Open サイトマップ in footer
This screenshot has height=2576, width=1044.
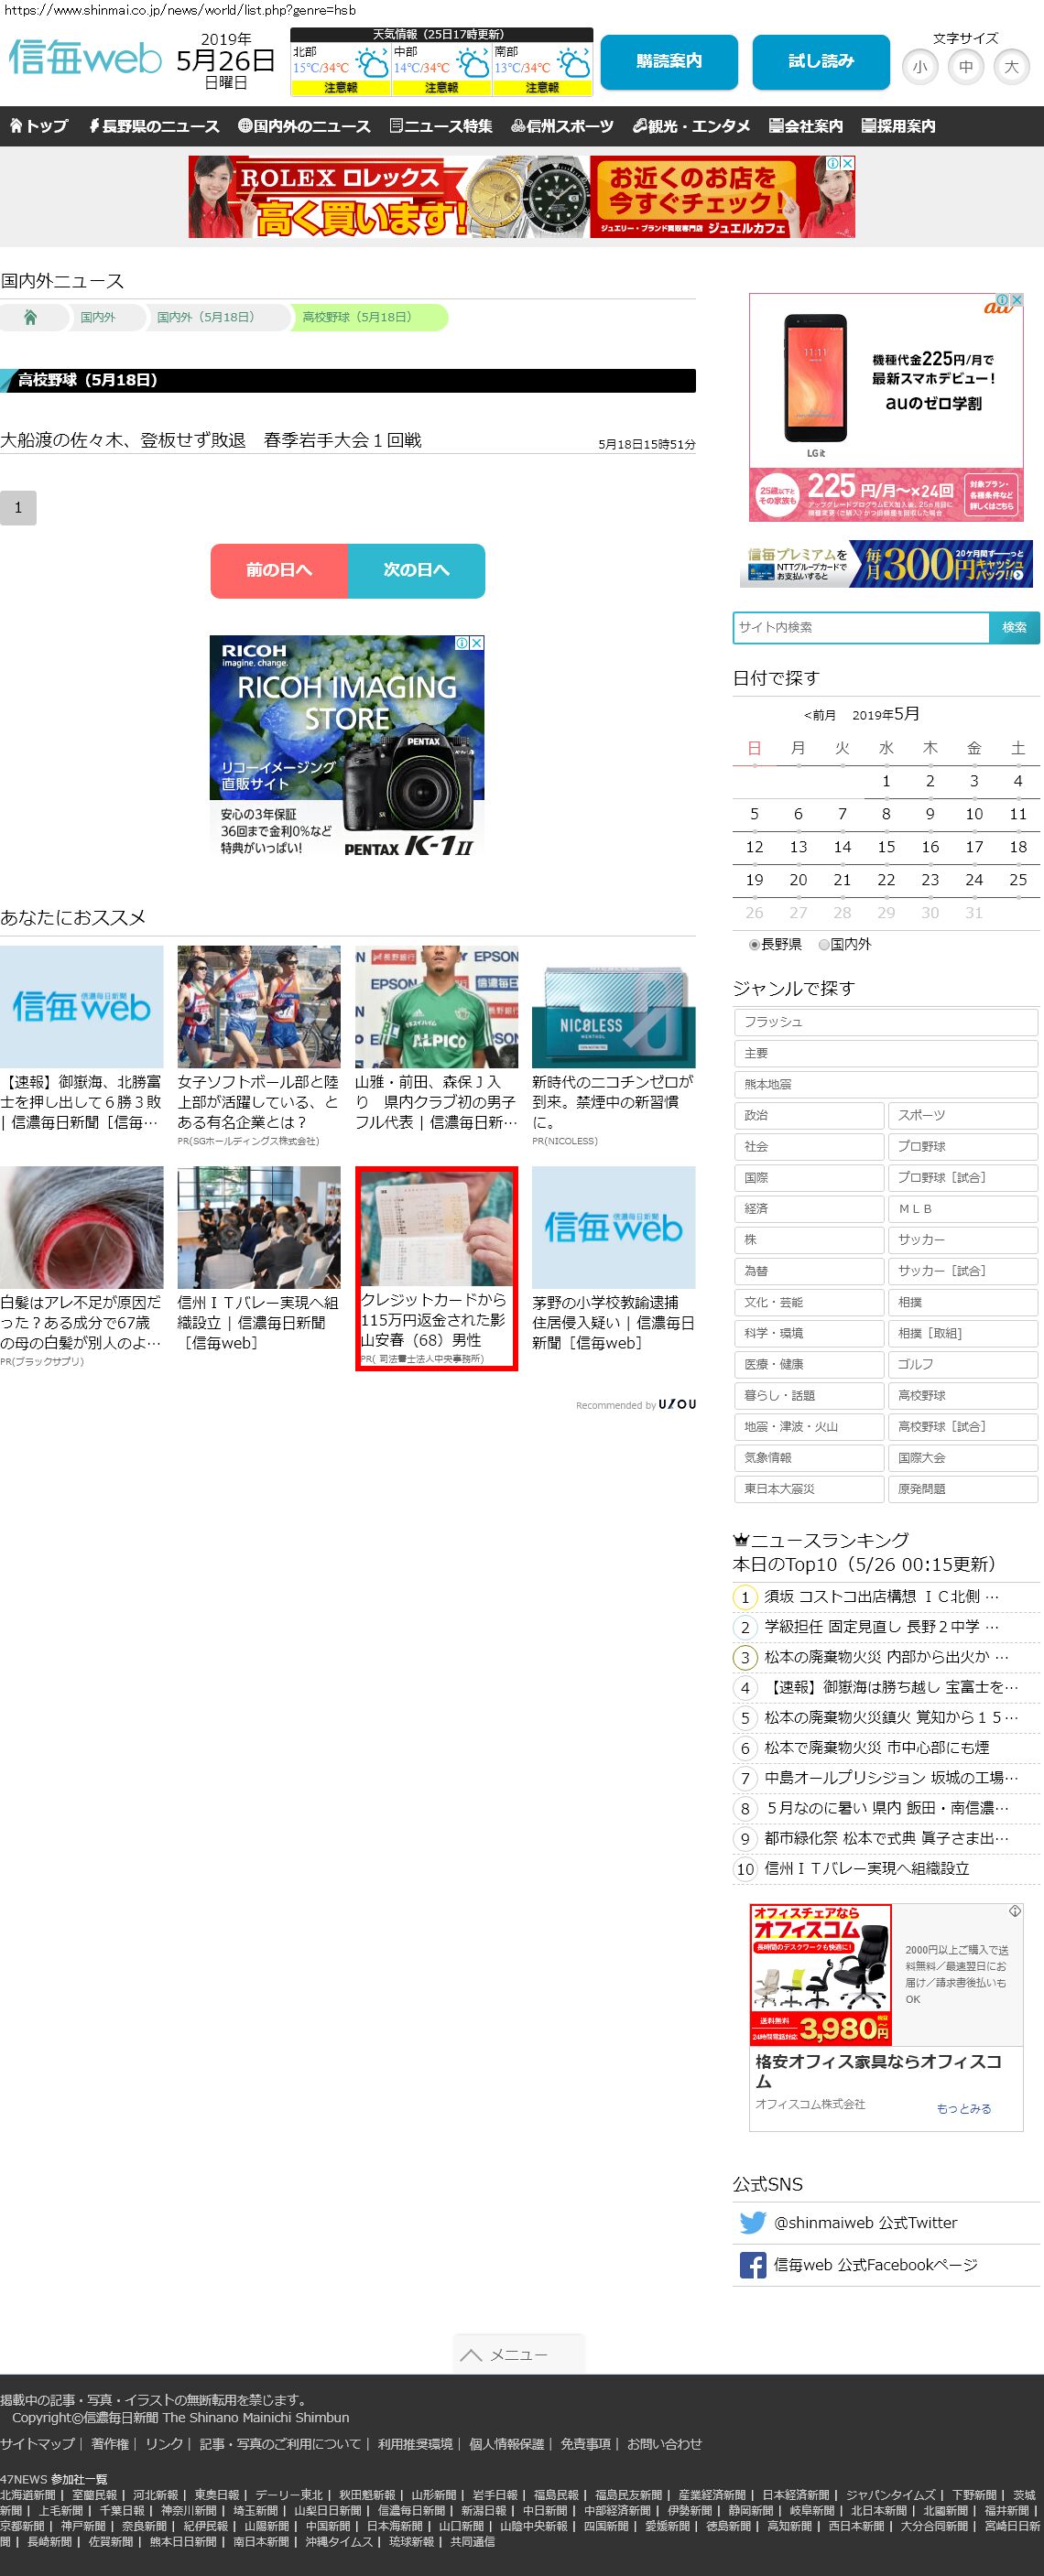point(37,2444)
